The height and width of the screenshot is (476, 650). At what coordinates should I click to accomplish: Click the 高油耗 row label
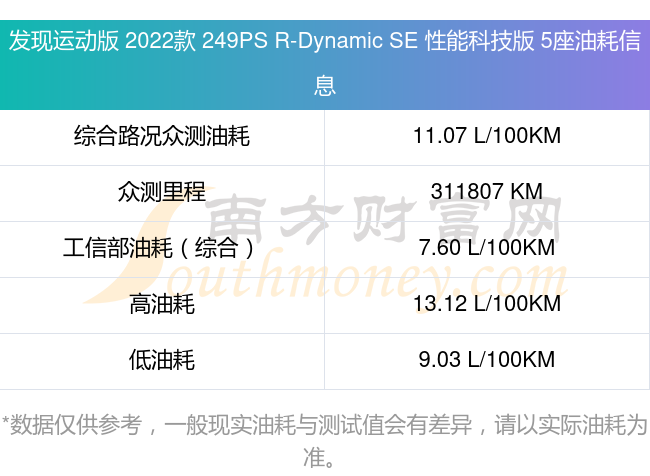[x=162, y=304]
